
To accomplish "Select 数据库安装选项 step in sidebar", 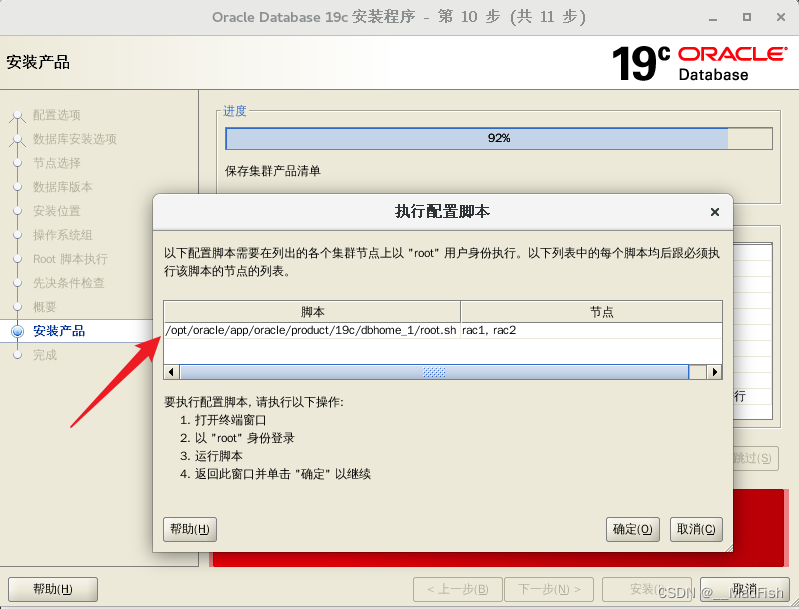I will click(74, 139).
